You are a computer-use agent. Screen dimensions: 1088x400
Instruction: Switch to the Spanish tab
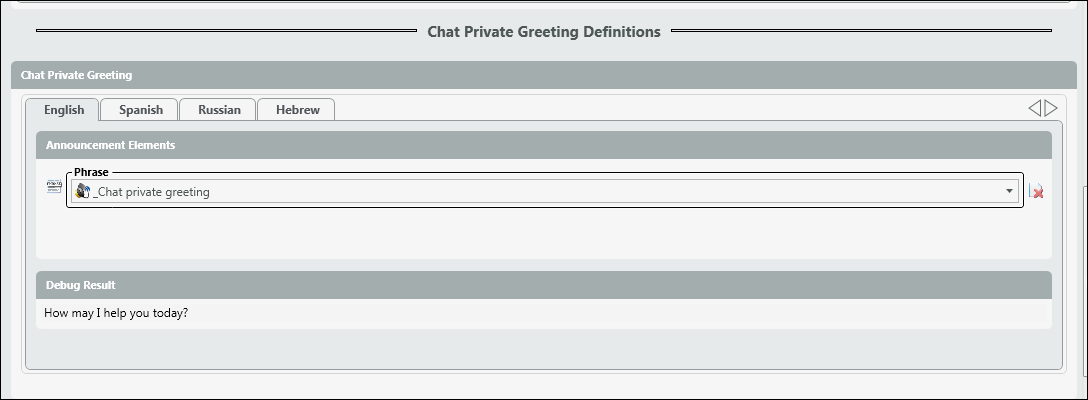pos(140,110)
